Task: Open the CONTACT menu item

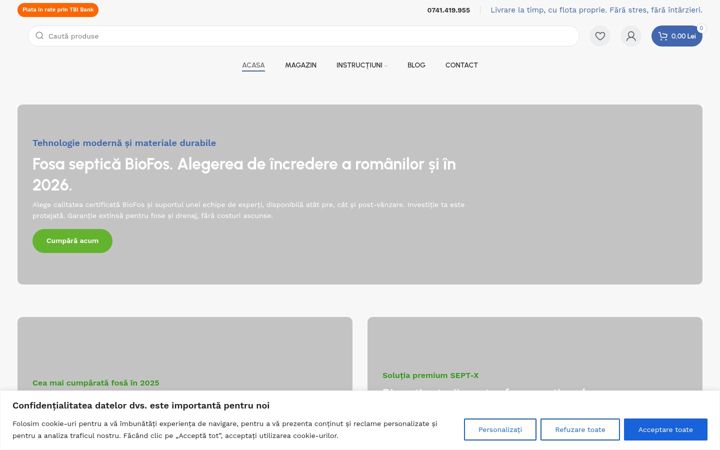Action: tap(461, 65)
